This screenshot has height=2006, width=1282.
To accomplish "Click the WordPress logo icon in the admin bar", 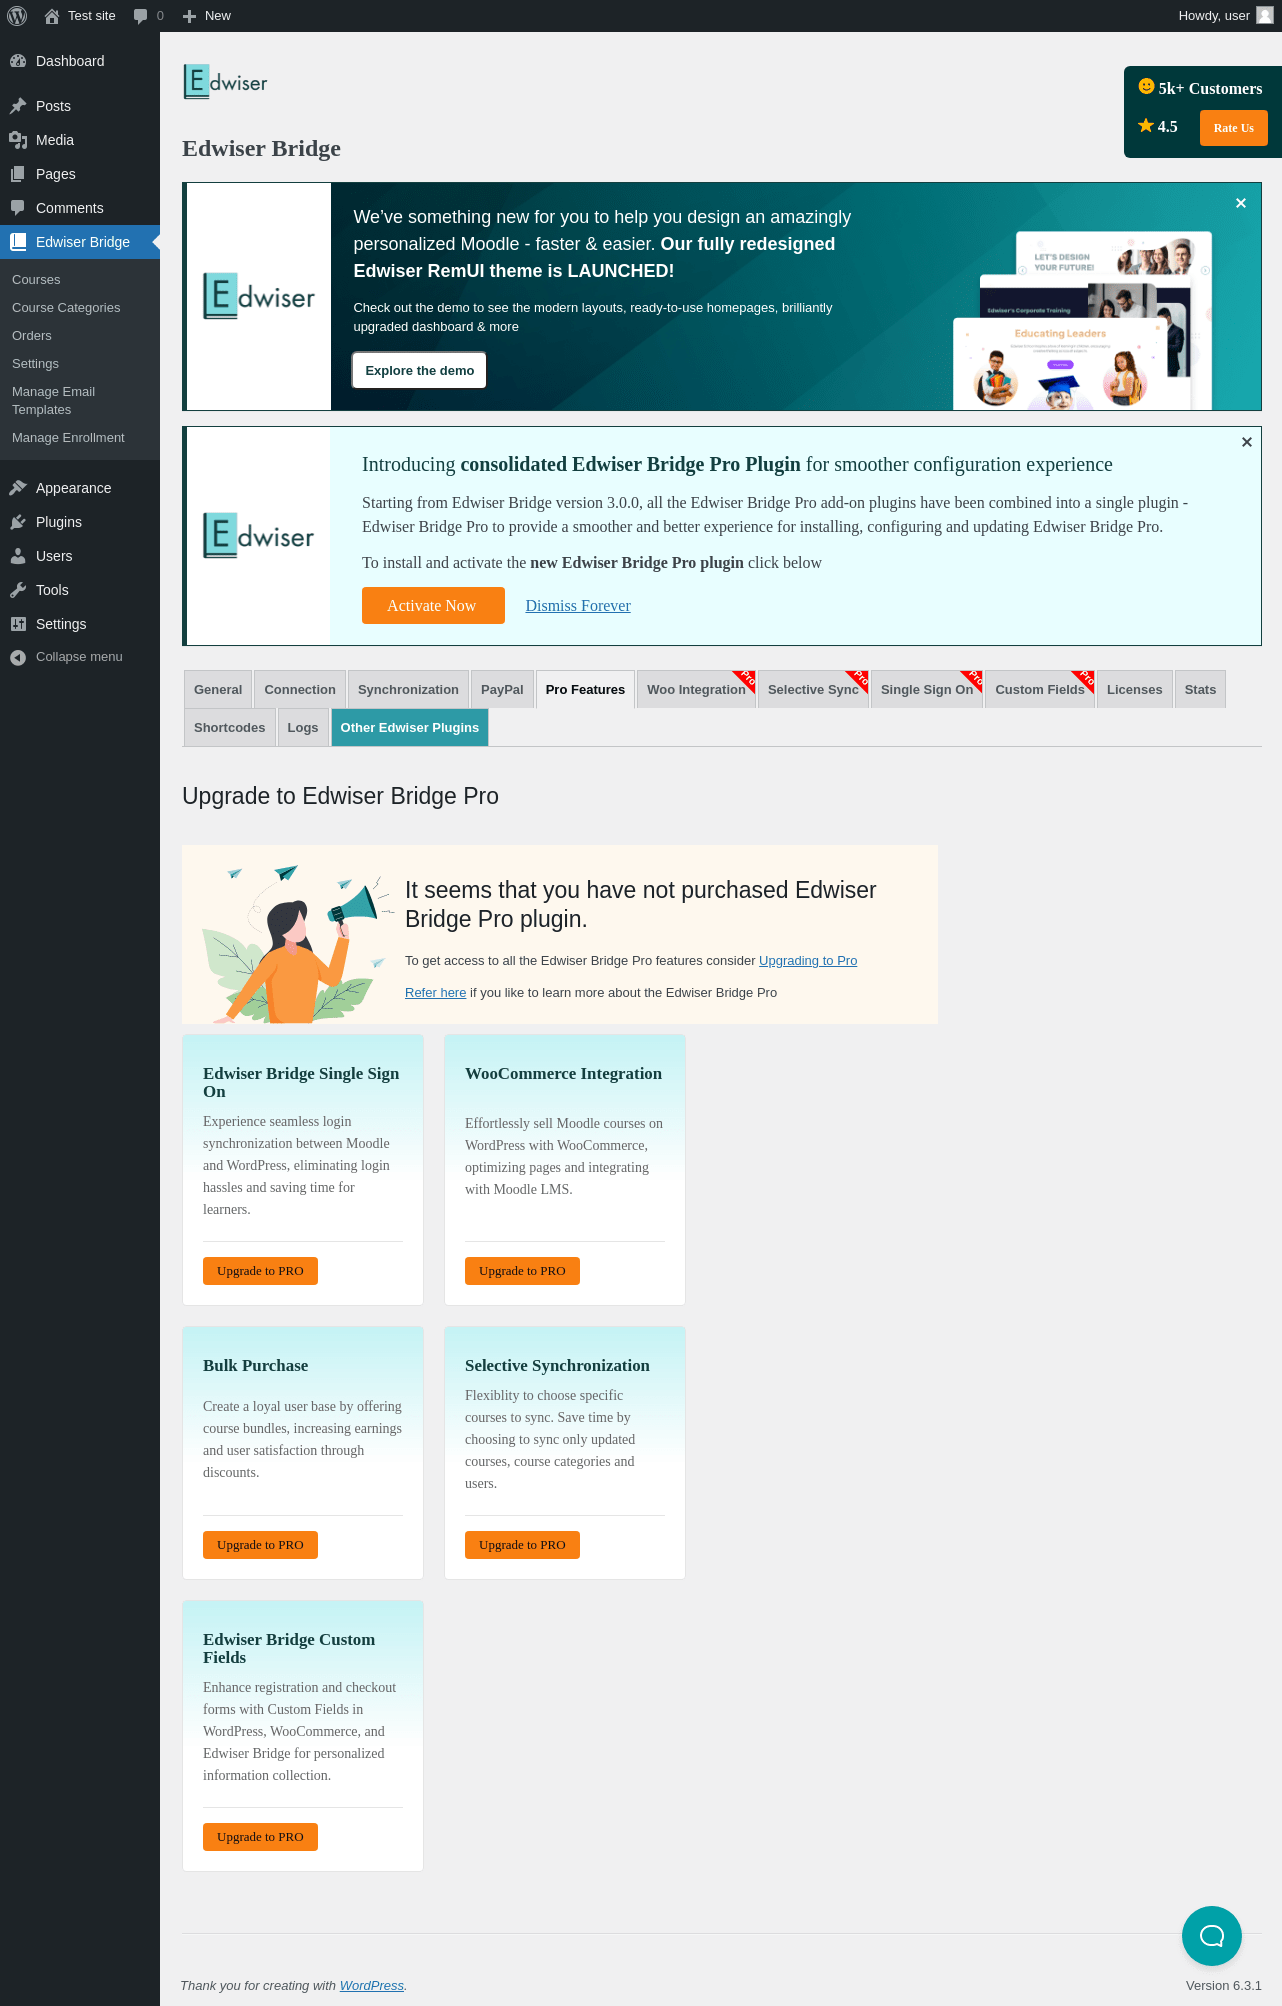I will tap(17, 16).
